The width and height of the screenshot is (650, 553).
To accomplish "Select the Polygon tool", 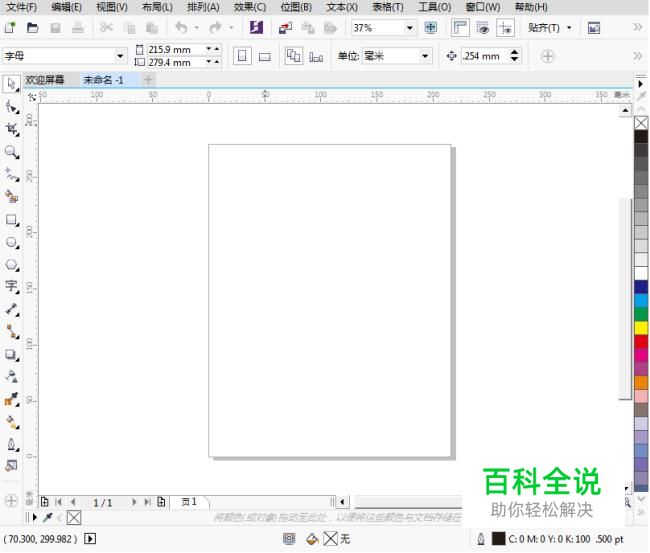I will click(12, 265).
